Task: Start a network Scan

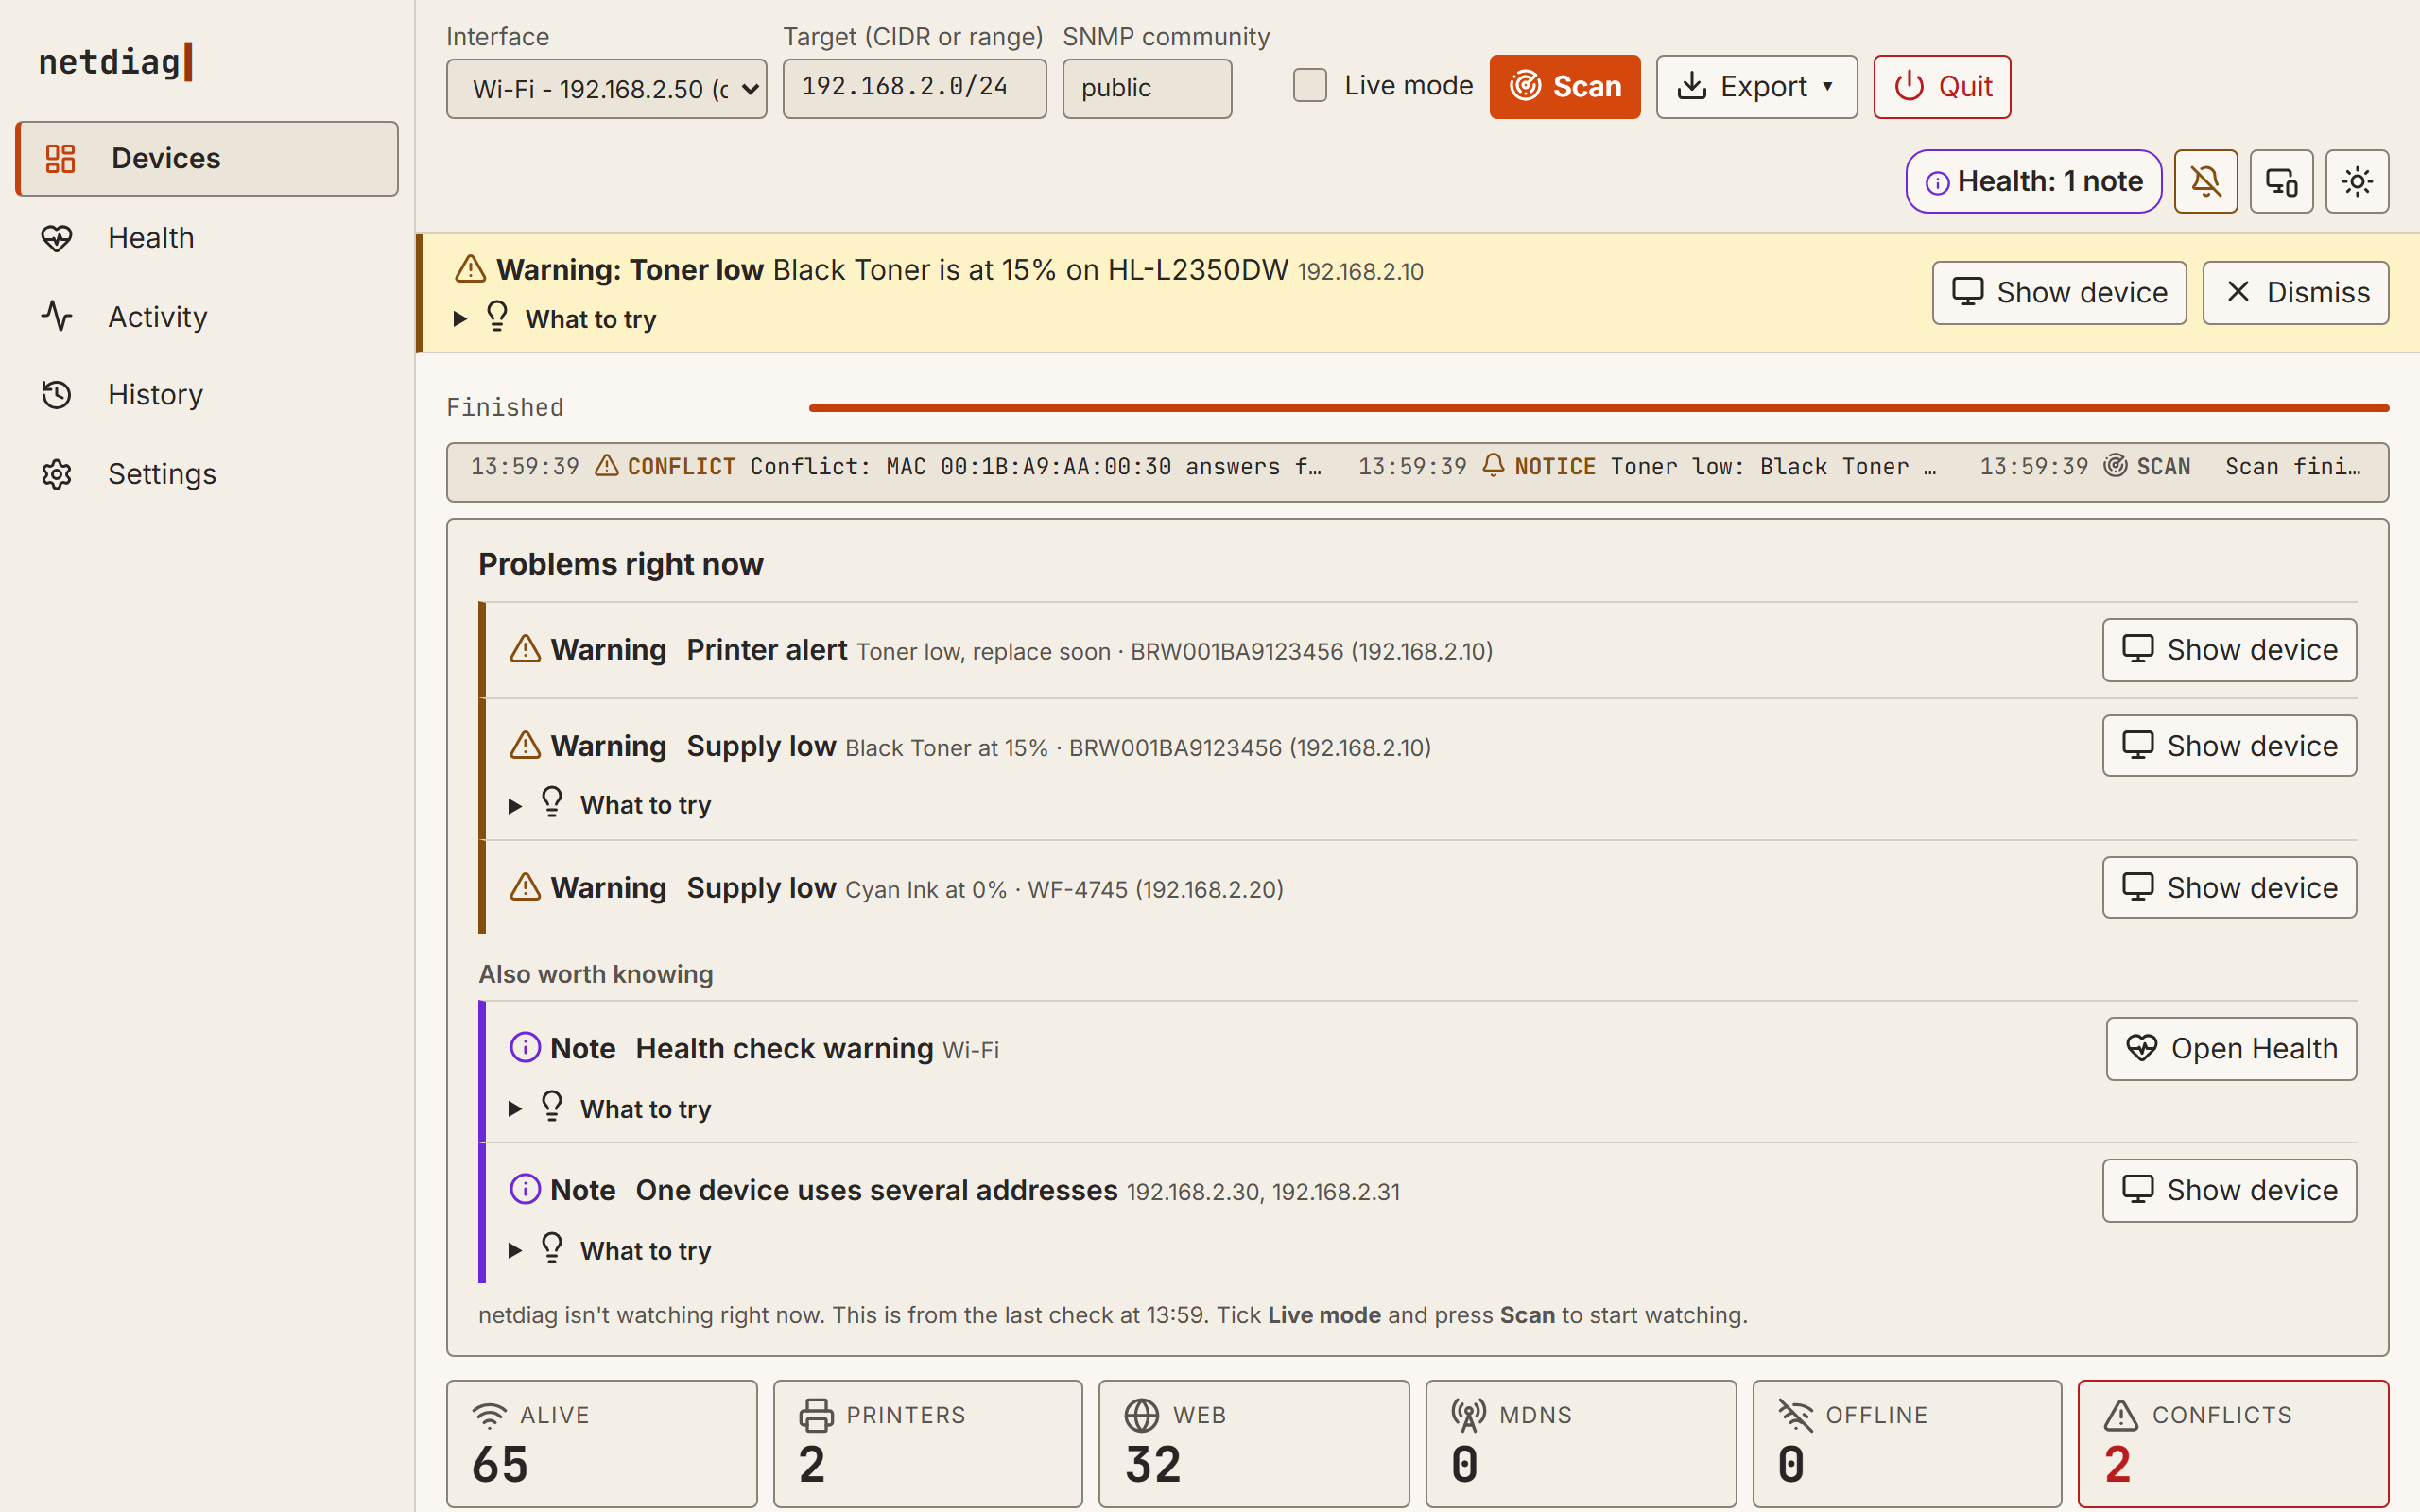Action: point(1565,87)
